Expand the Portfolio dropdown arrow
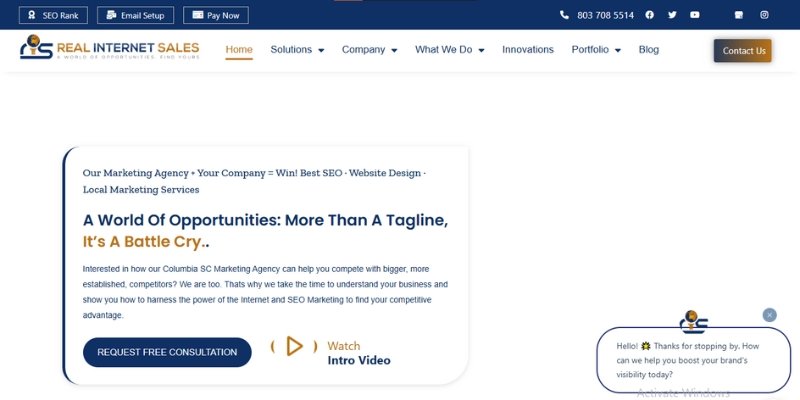Viewport: 800px width, 400px height. tap(618, 50)
